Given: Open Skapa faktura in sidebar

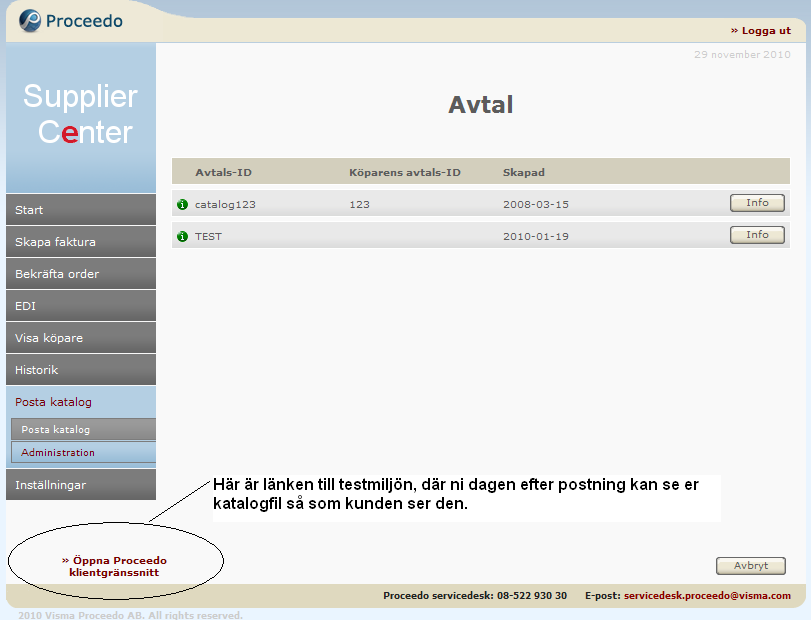Looking at the screenshot, I should click(x=81, y=242).
